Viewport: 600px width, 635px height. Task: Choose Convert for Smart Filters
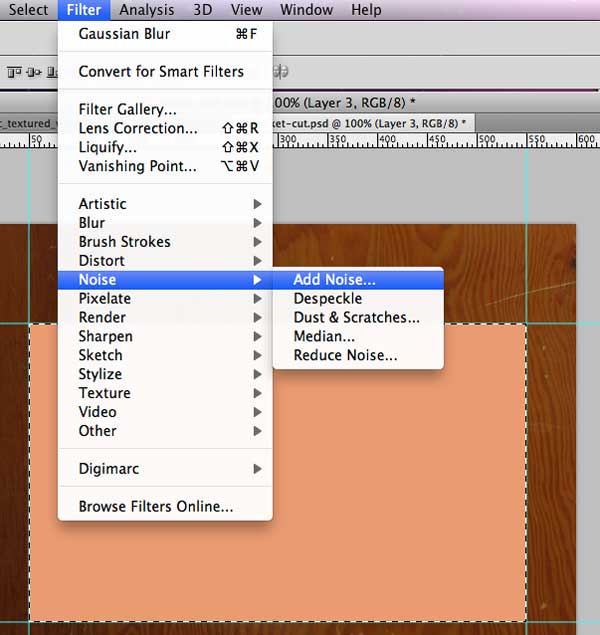point(160,72)
